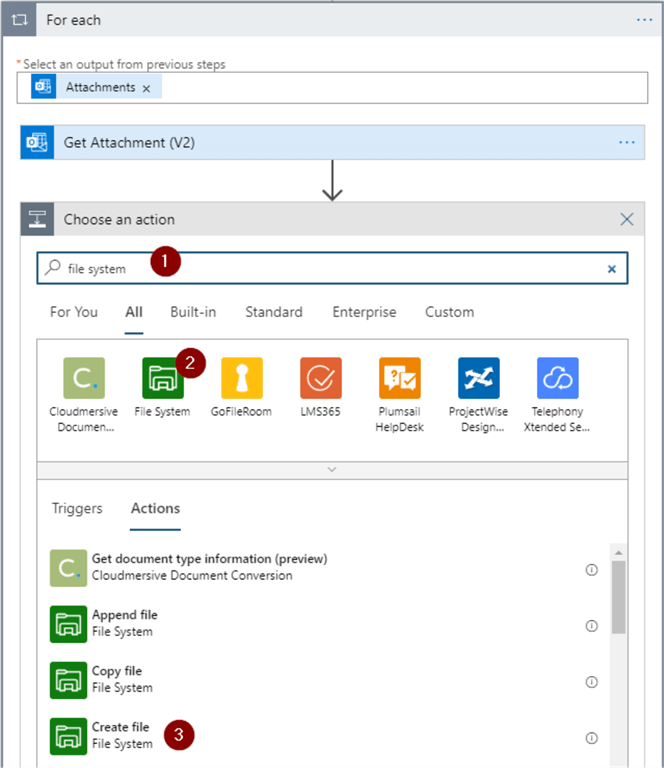
Task: Switch to the Triggers tab
Action: point(77,508)
